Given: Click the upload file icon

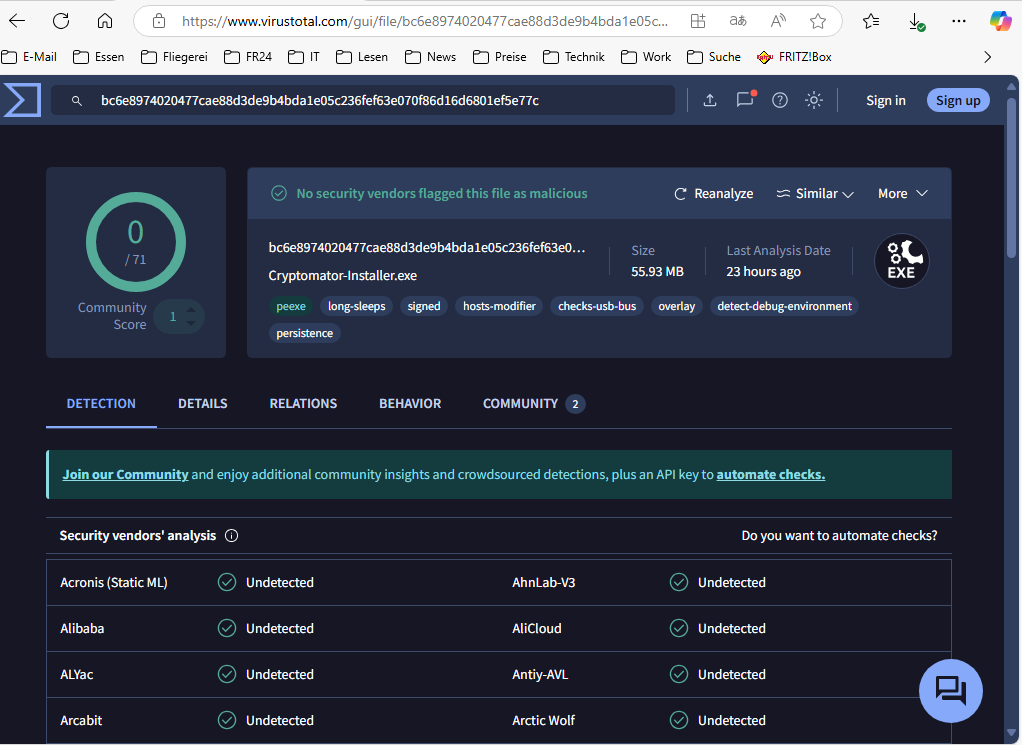Looking at the screenshot, I should [x=710, y=100].
